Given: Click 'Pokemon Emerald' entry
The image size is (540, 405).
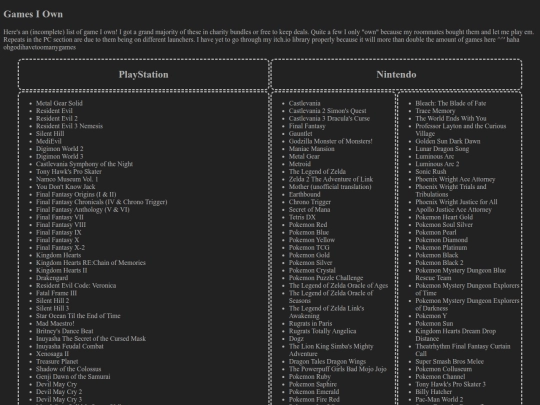Looking at the screenshot, I should (314, 392).
